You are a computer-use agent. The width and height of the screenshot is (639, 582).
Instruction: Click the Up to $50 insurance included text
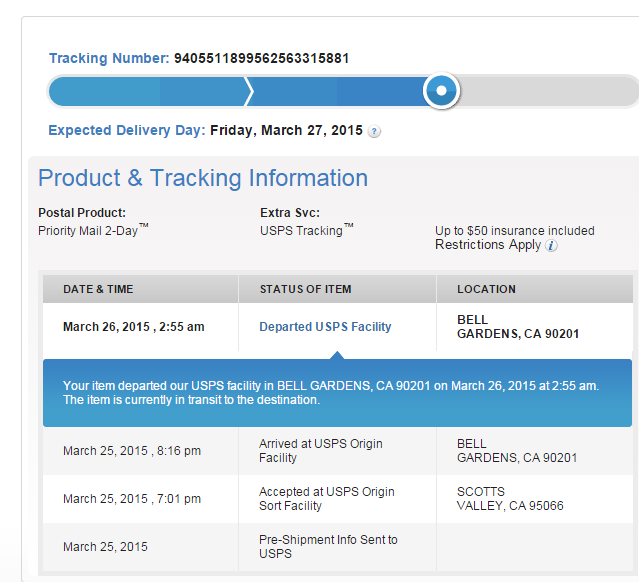[515, 231]
